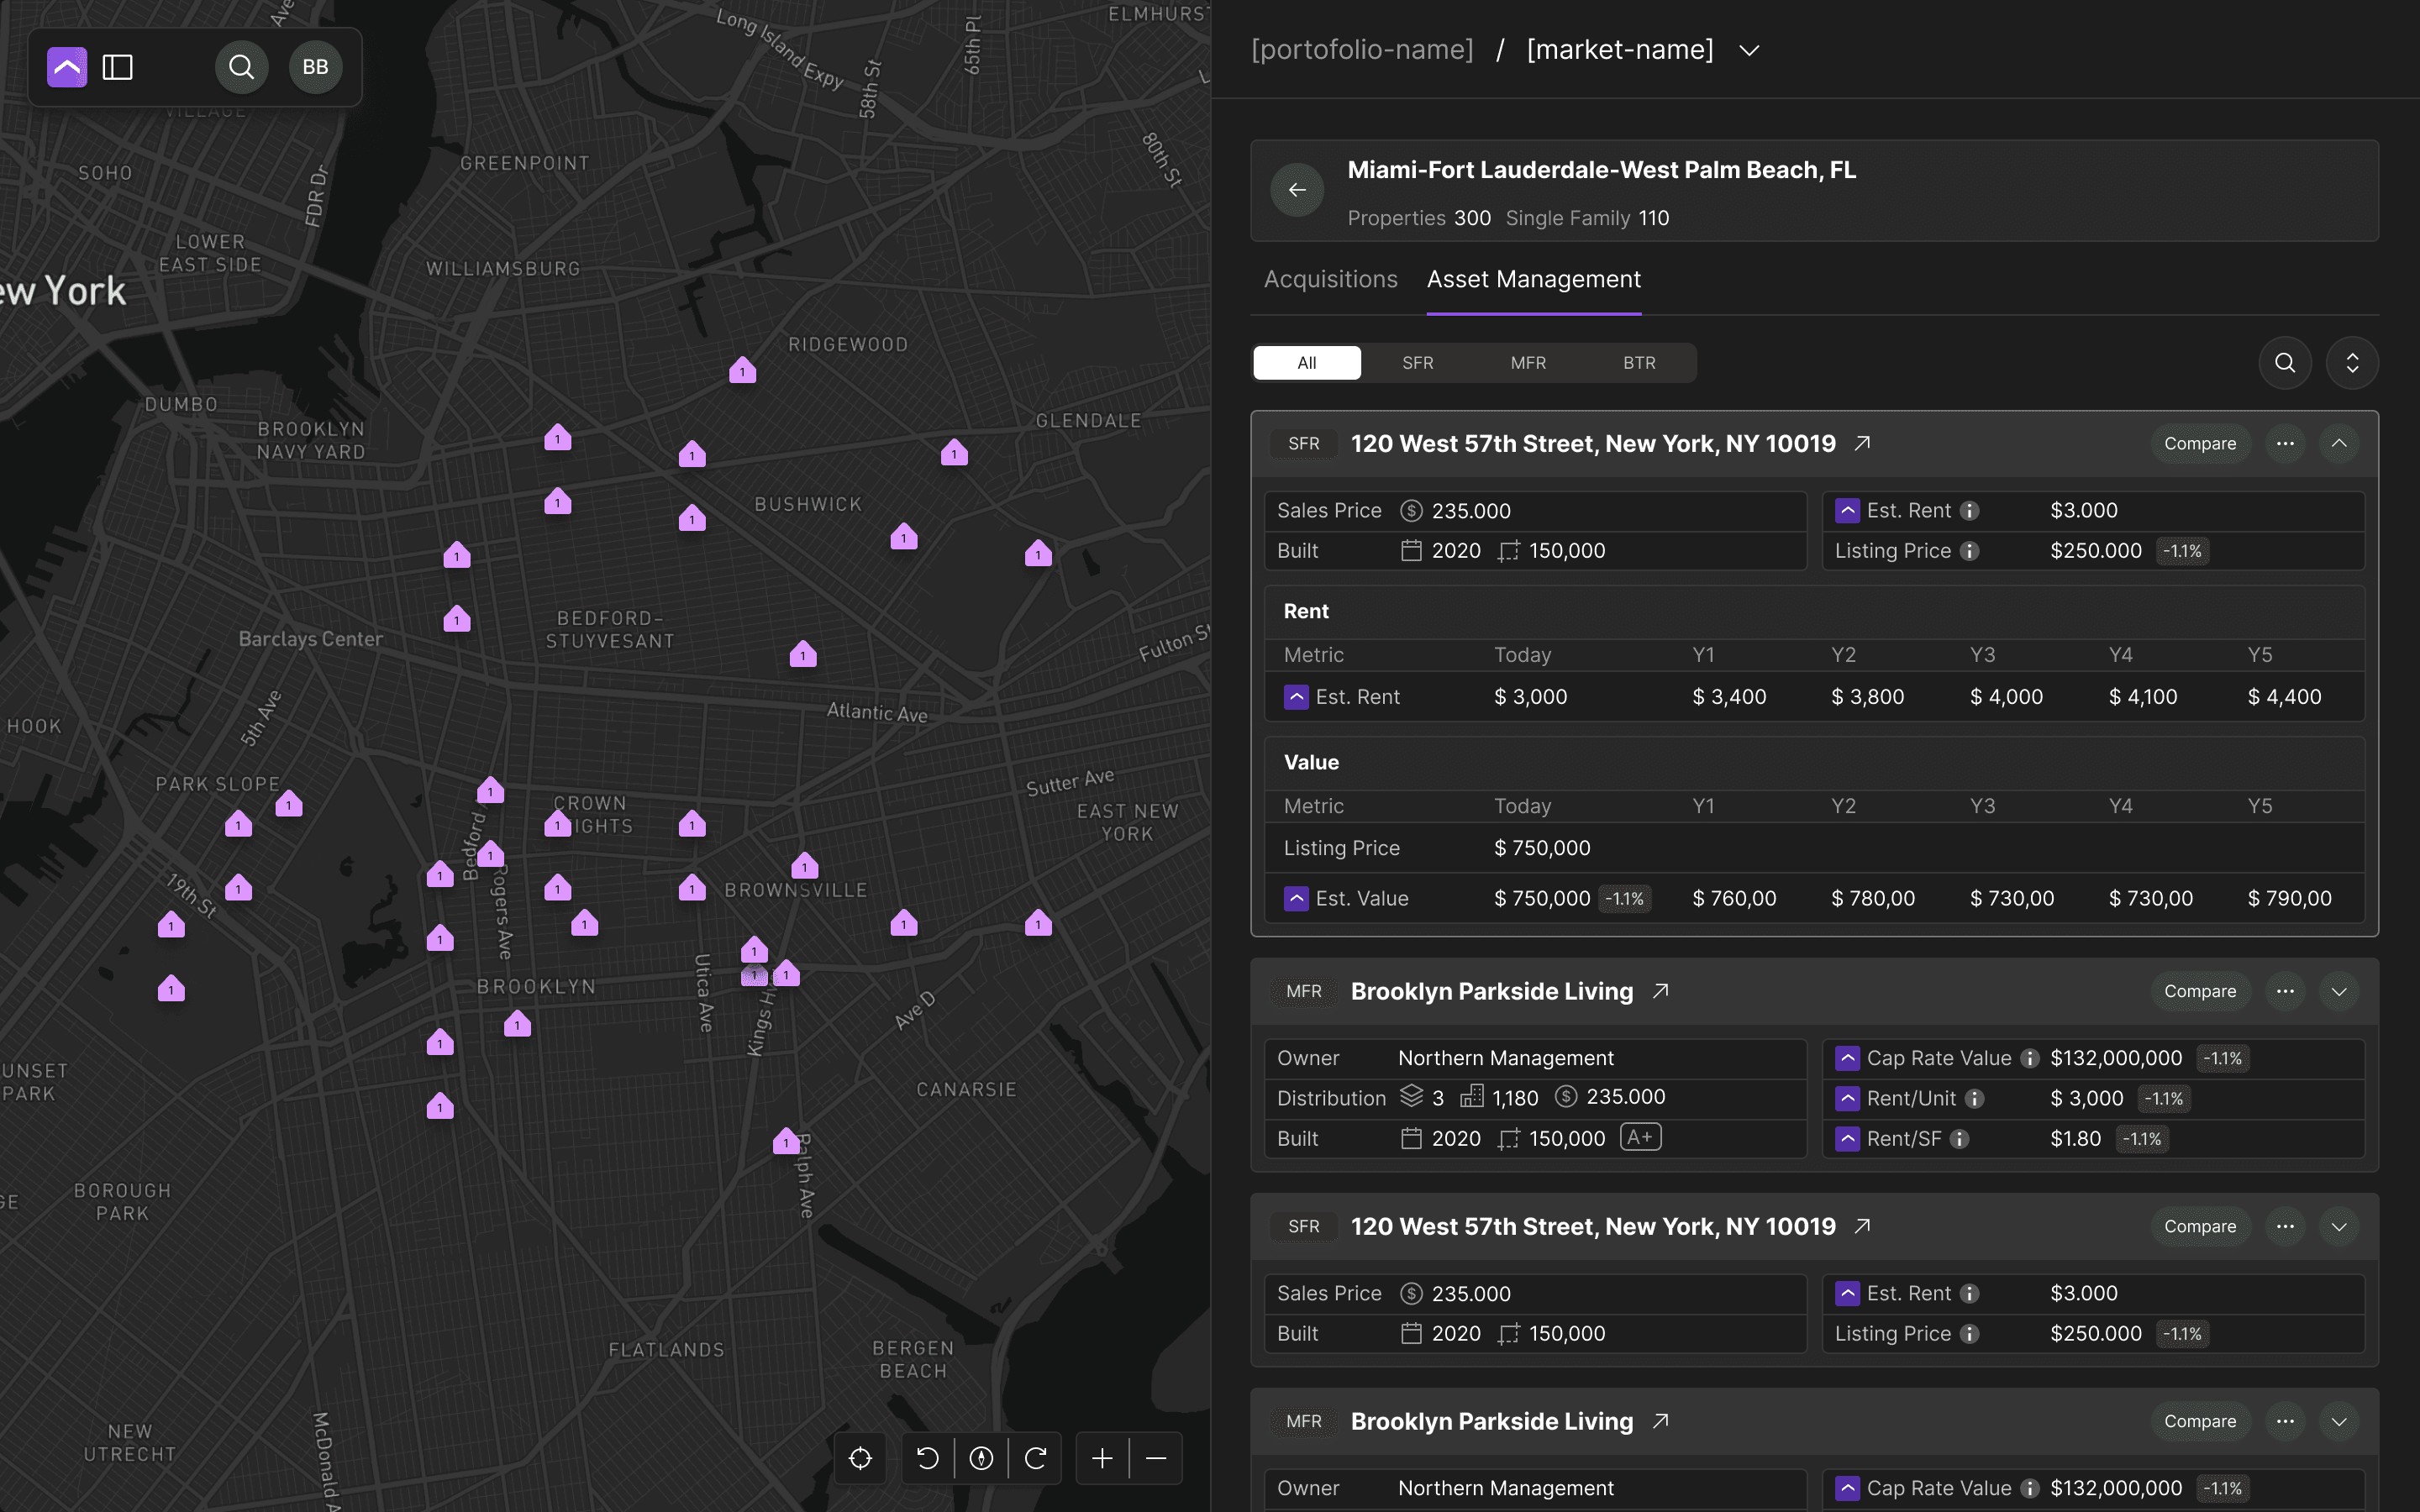Click the Single Family 110 count
2420x1512 pixels.
pos(1587,218)
